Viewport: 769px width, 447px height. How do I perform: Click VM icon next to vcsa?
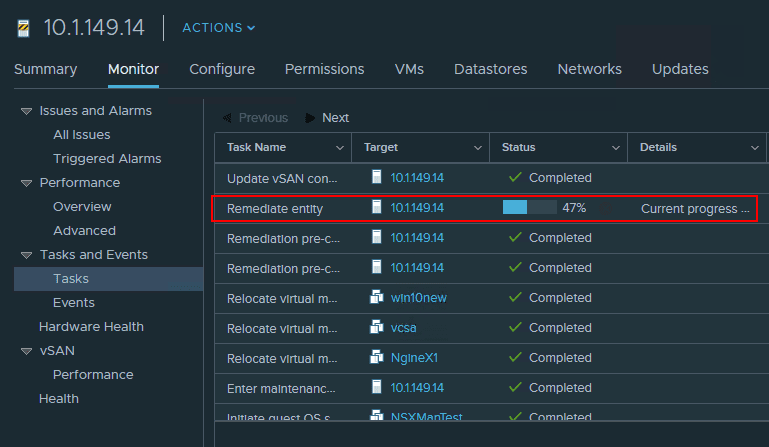(377, 328)
